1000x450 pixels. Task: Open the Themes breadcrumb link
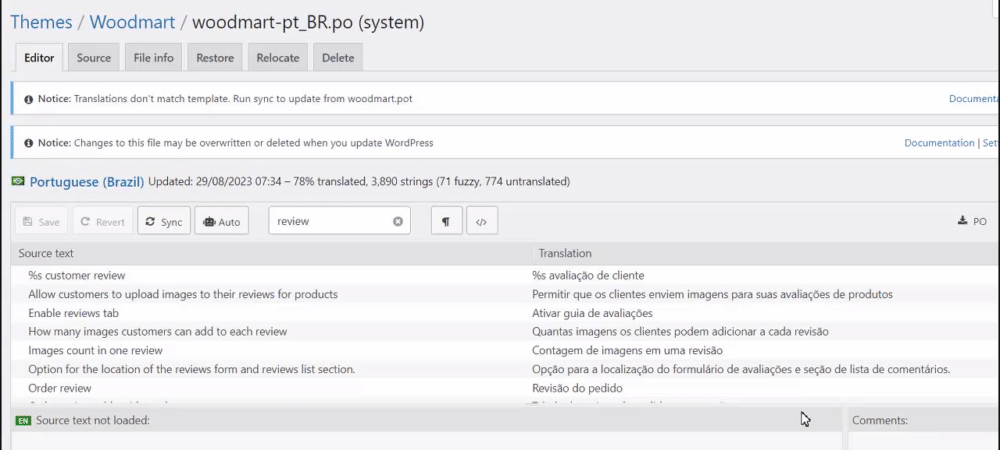point(41,22)
